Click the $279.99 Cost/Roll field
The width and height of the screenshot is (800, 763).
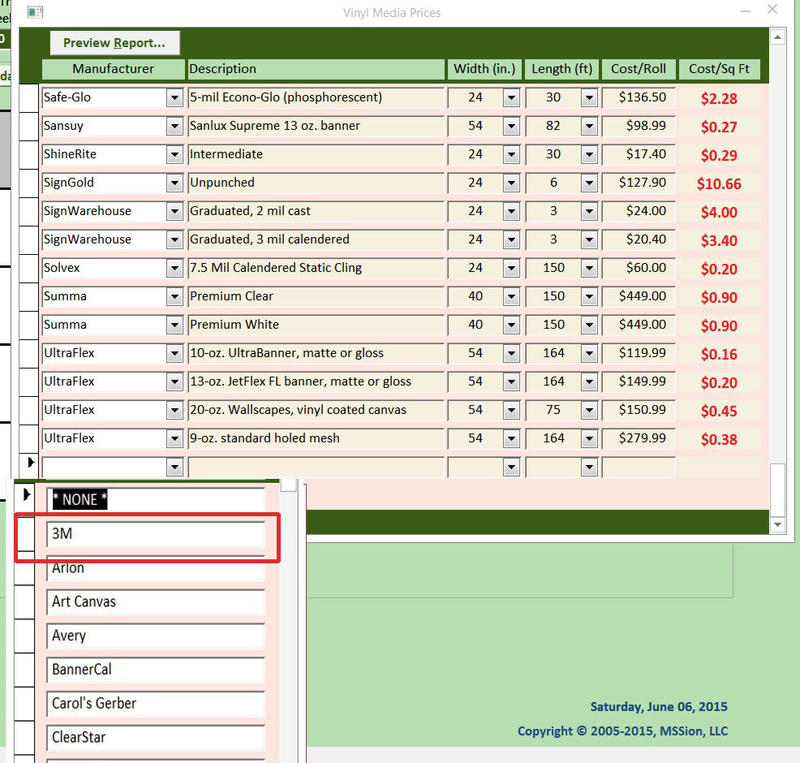coord(639,438)
